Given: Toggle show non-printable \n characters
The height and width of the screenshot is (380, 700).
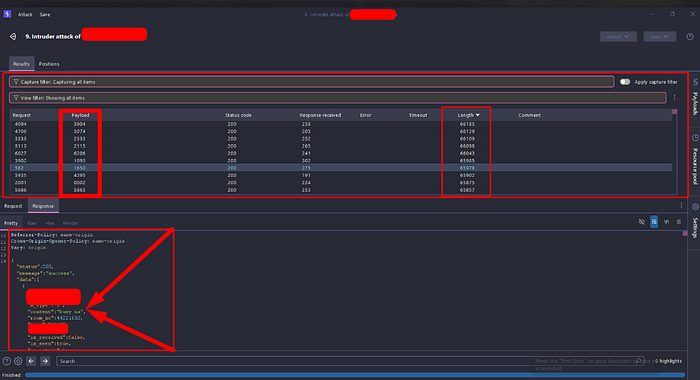Looking at the screenshot, I should [x=666, y=222].
